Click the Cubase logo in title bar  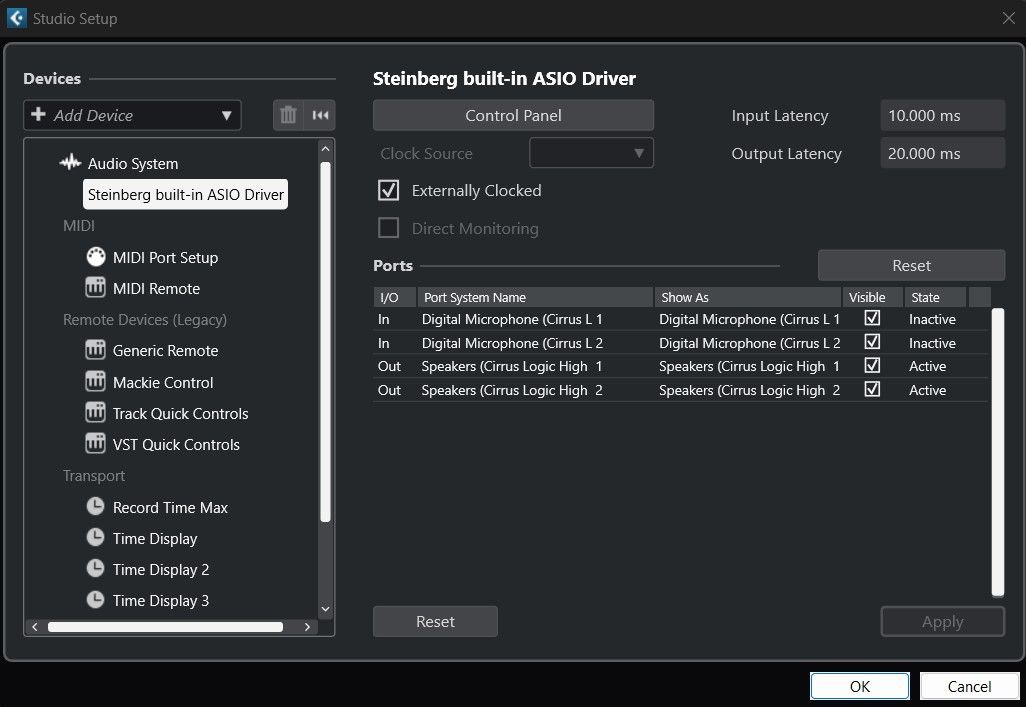point(17,18)
